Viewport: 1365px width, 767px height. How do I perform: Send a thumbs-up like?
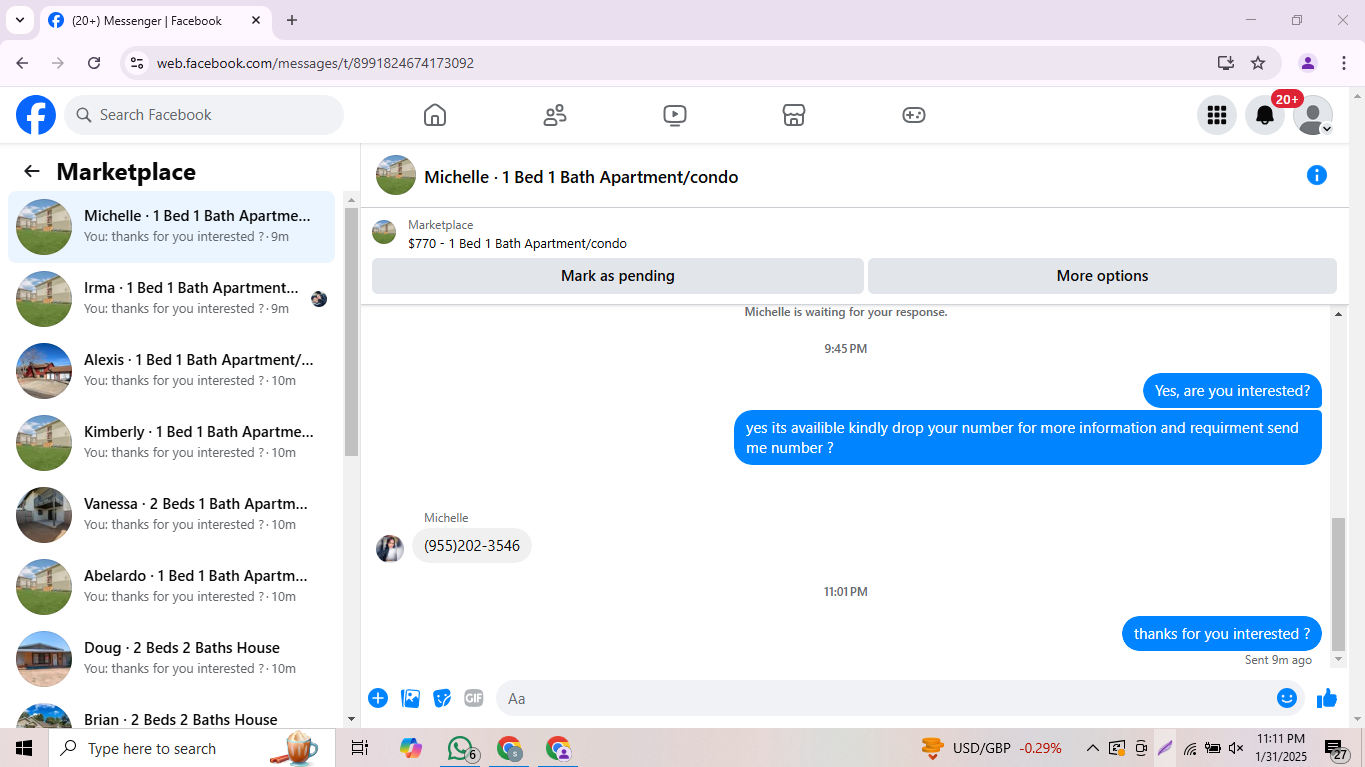1327,698
